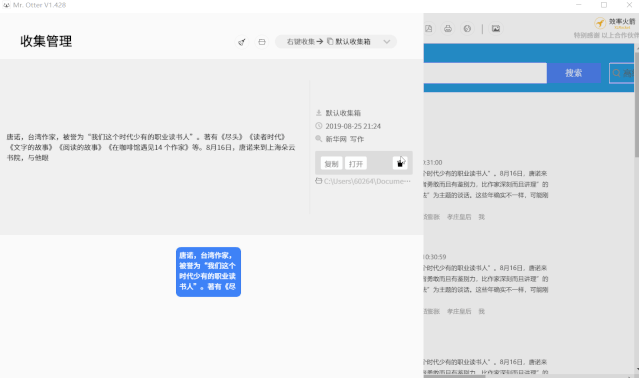Click the right pane vertical scrollbar thumb
Image resolution: width=639 pixels, height=378 pixels.
[637, 104]
